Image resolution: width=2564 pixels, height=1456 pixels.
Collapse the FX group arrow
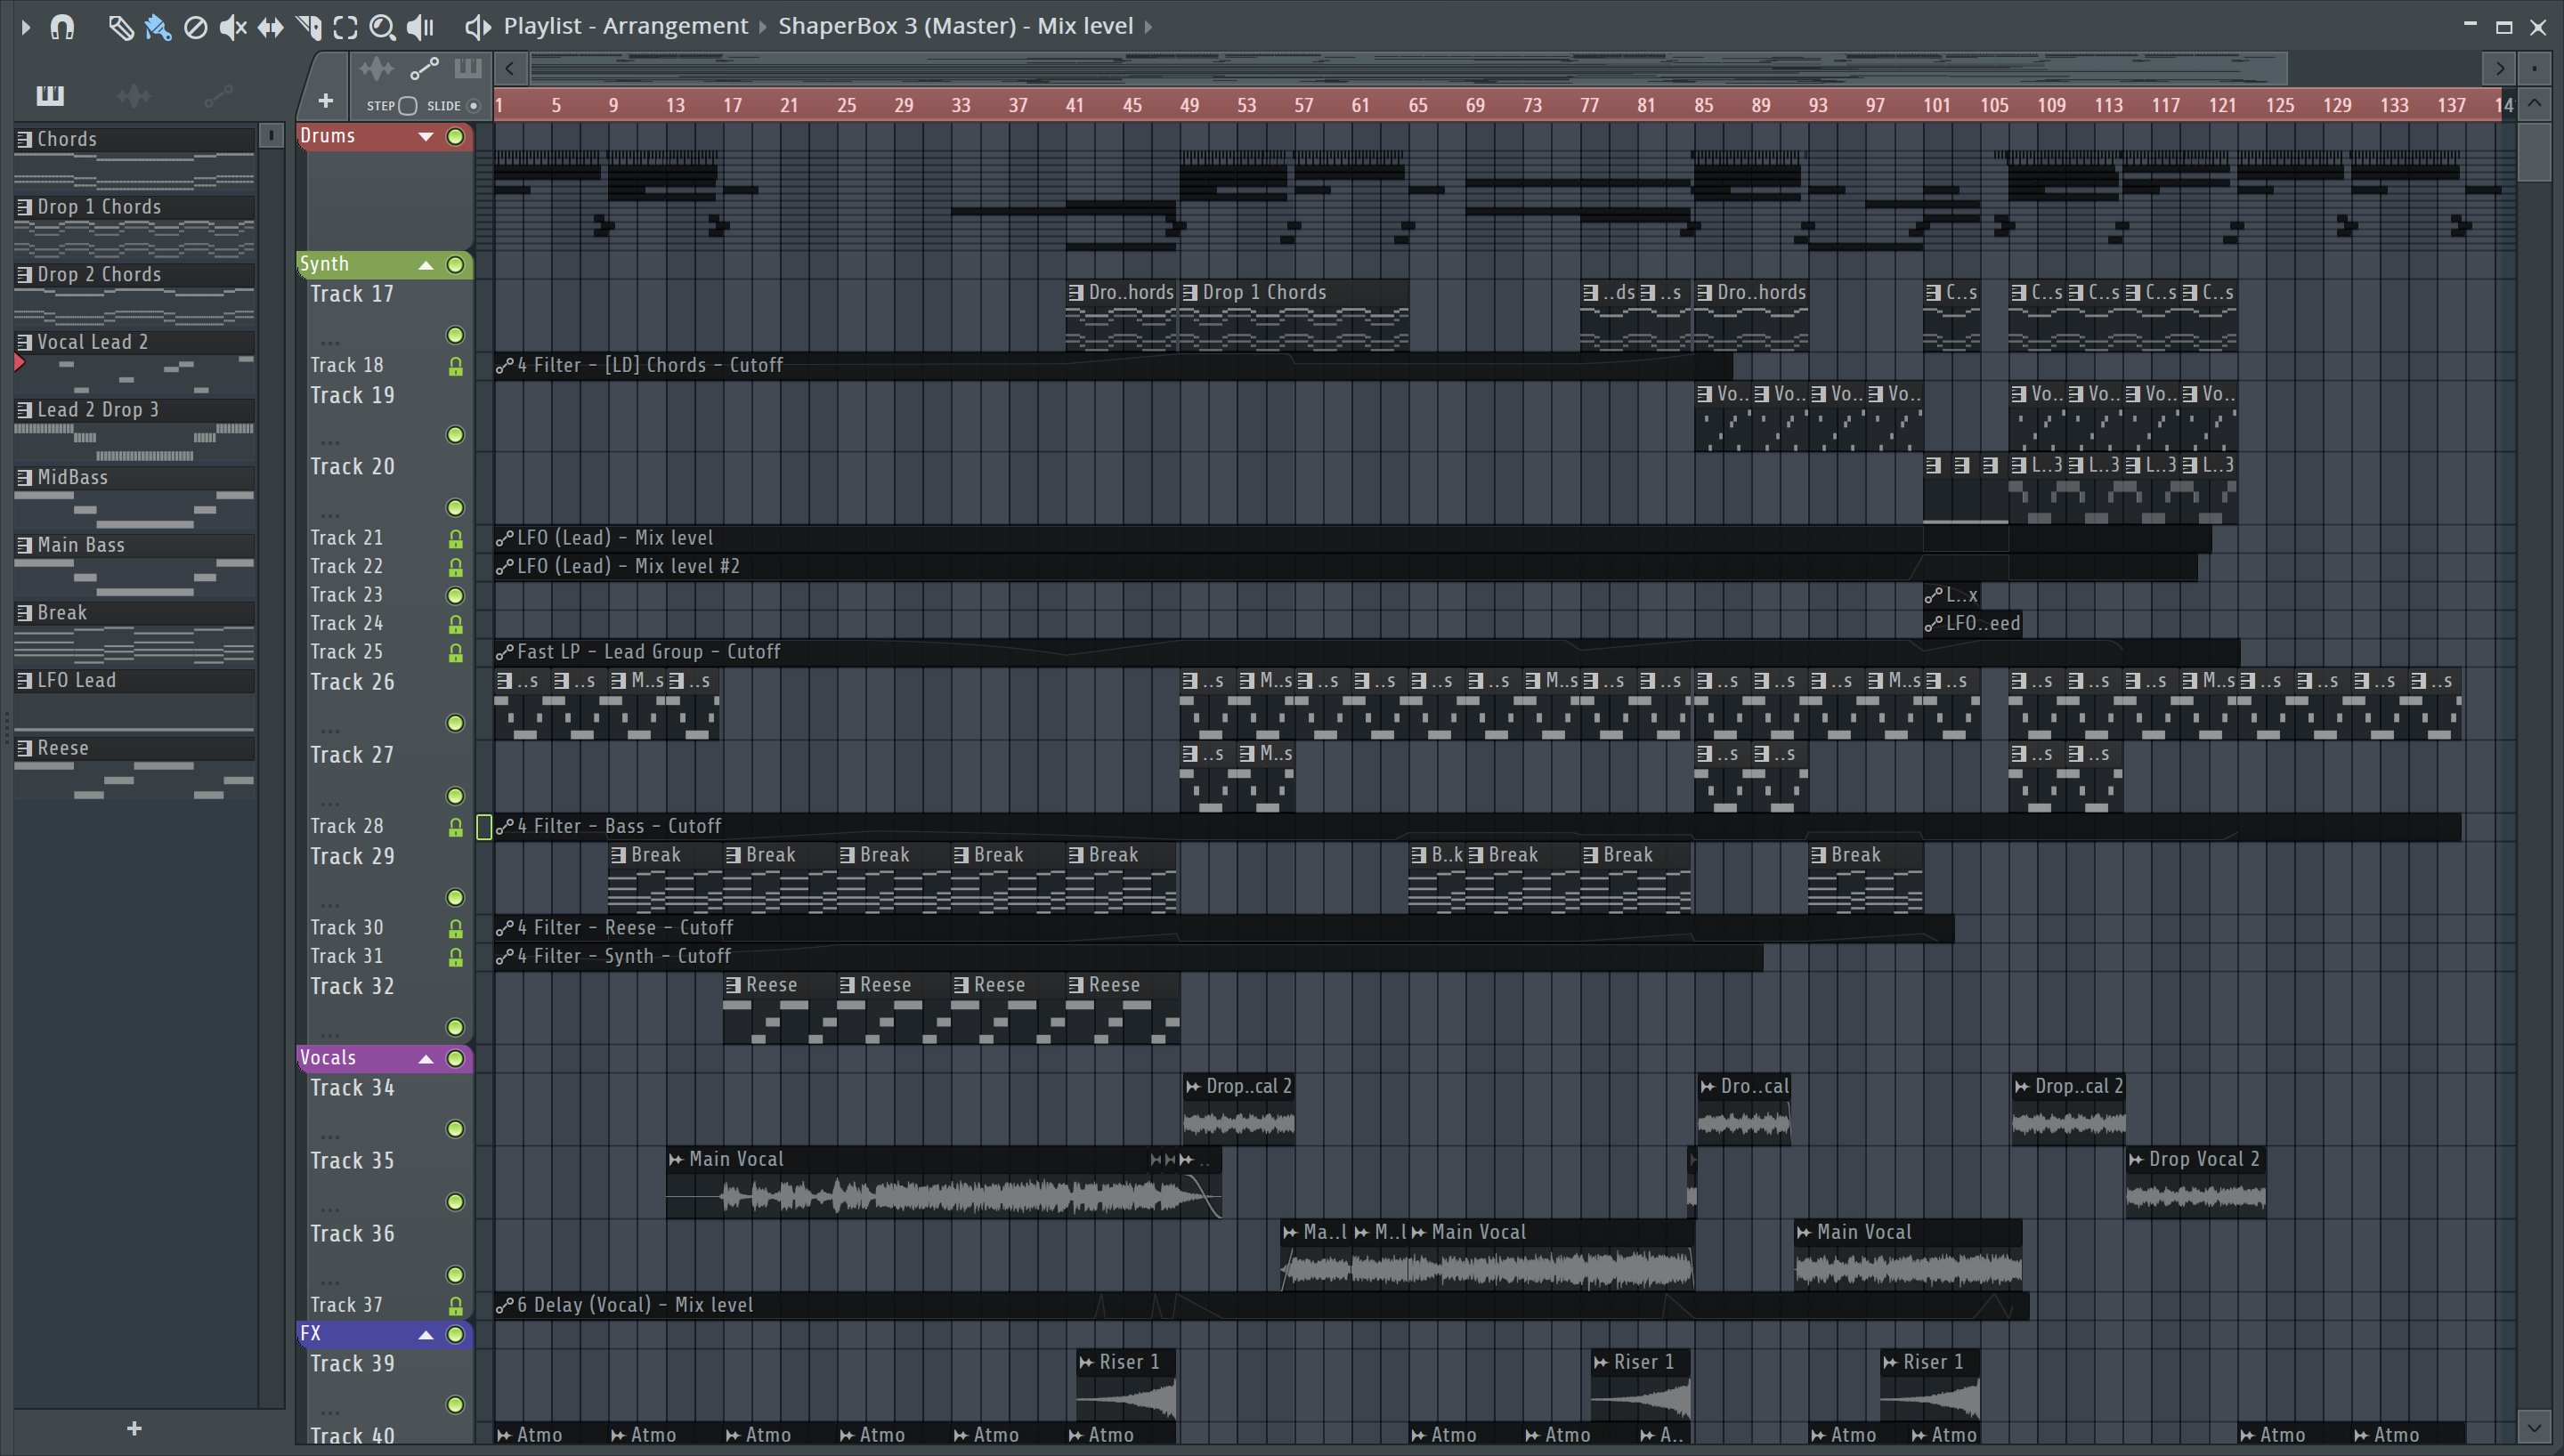[x=426, y=1334]
